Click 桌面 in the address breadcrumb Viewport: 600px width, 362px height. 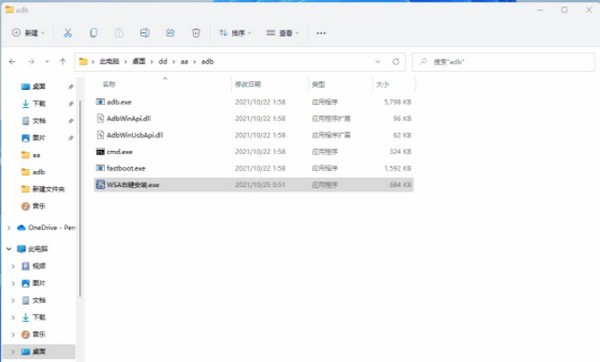[x=139, y=61]
